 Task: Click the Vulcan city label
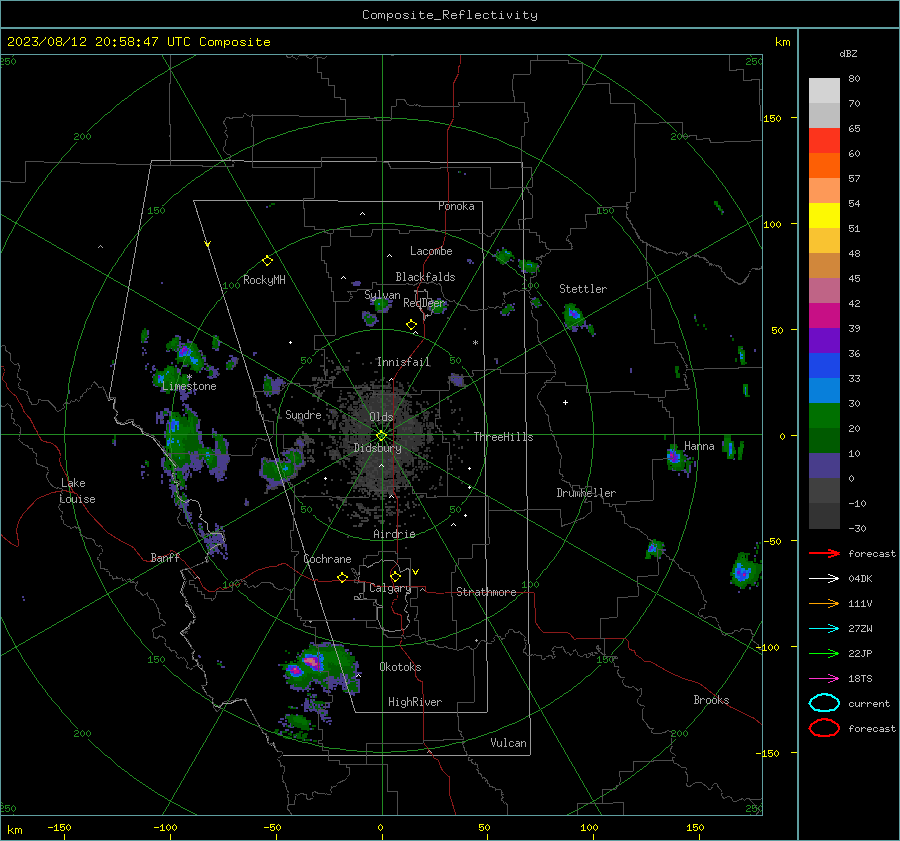click(x=508, y=743)
